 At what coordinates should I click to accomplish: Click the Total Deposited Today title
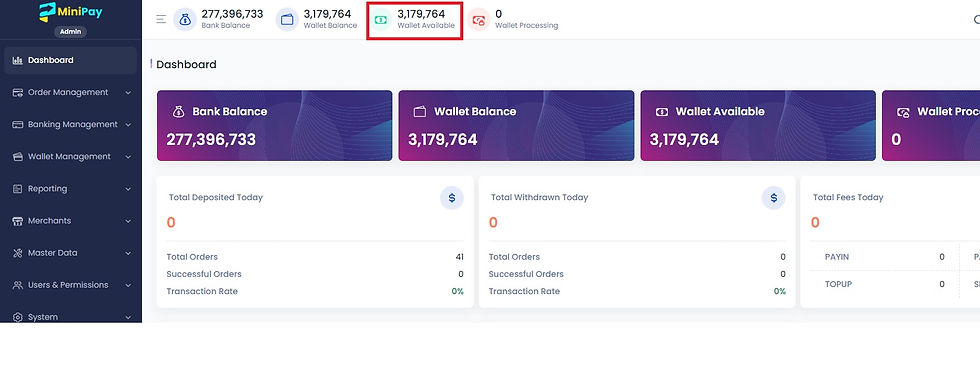(x=216, y=198)
